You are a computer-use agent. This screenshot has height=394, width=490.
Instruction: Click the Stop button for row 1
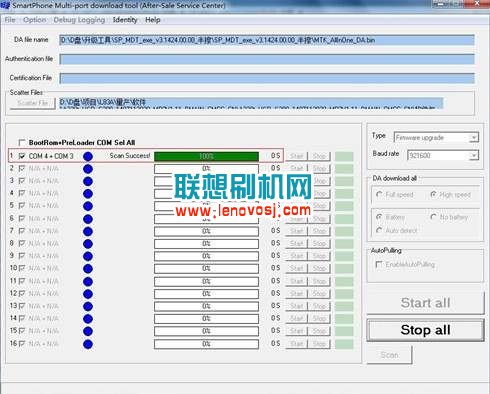coord(319,156)
